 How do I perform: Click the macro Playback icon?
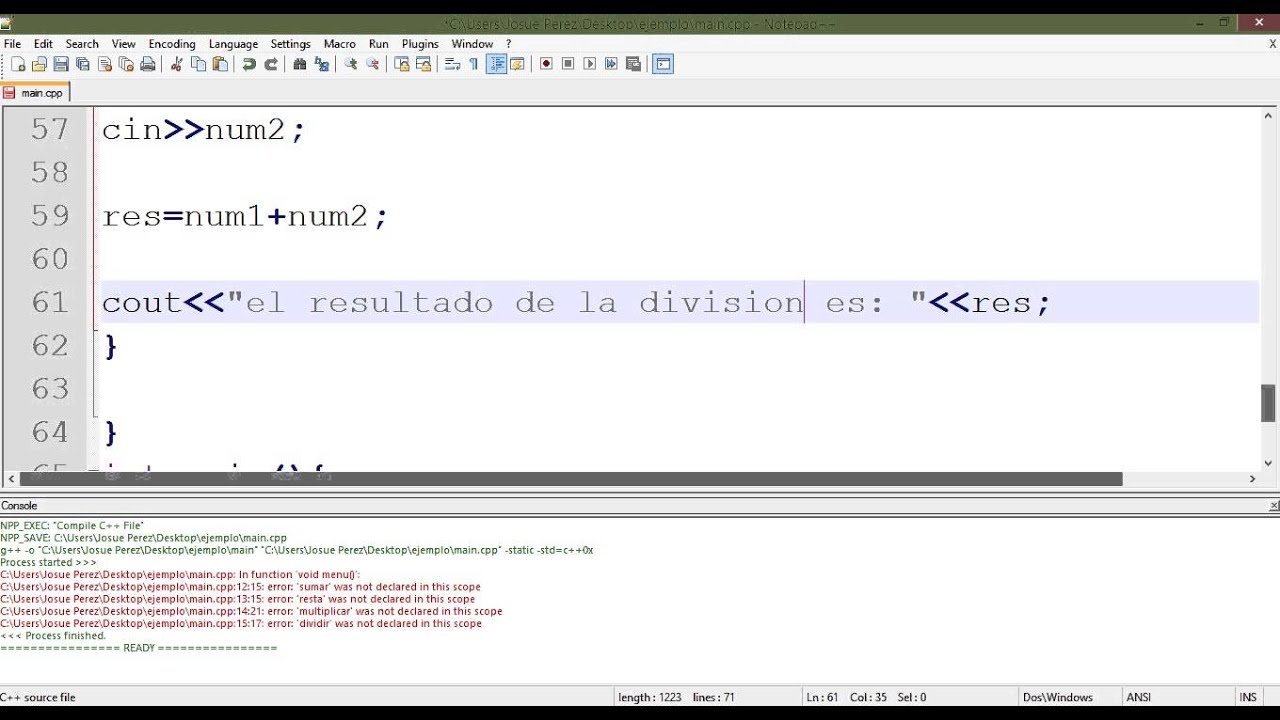coord(590,64)
